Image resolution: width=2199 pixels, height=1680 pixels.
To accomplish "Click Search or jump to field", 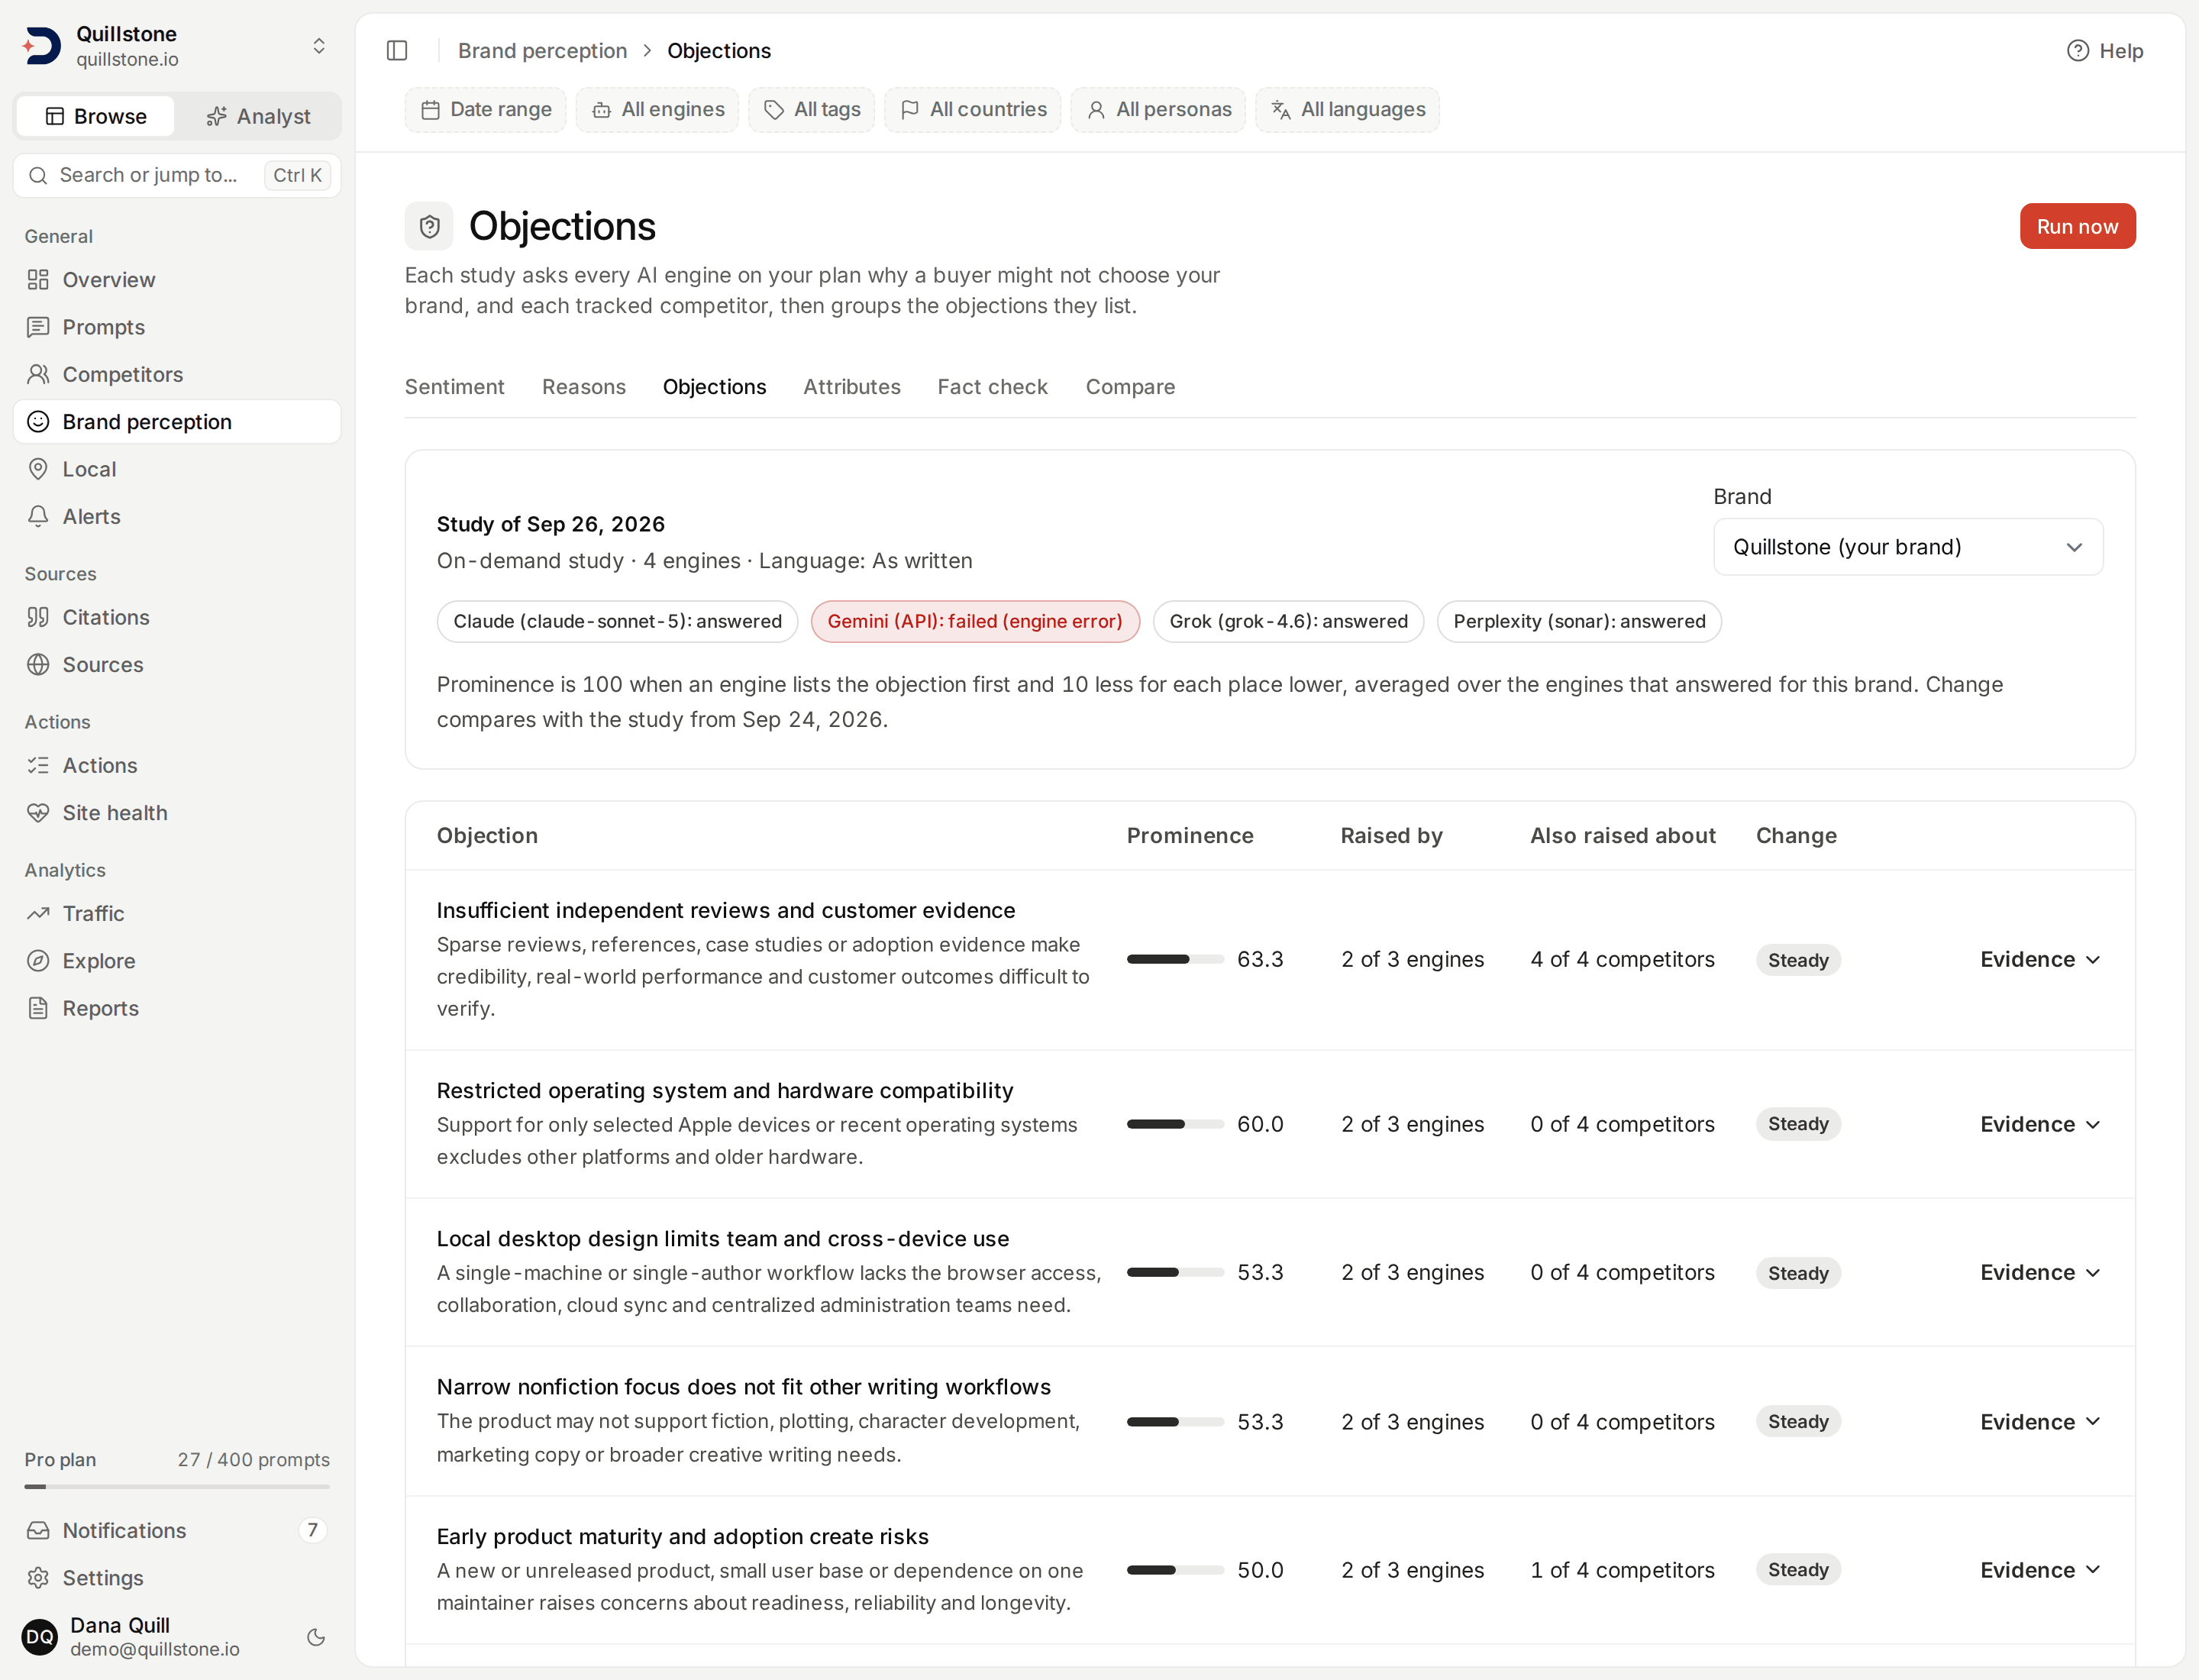I will click(x=177, y=175).
